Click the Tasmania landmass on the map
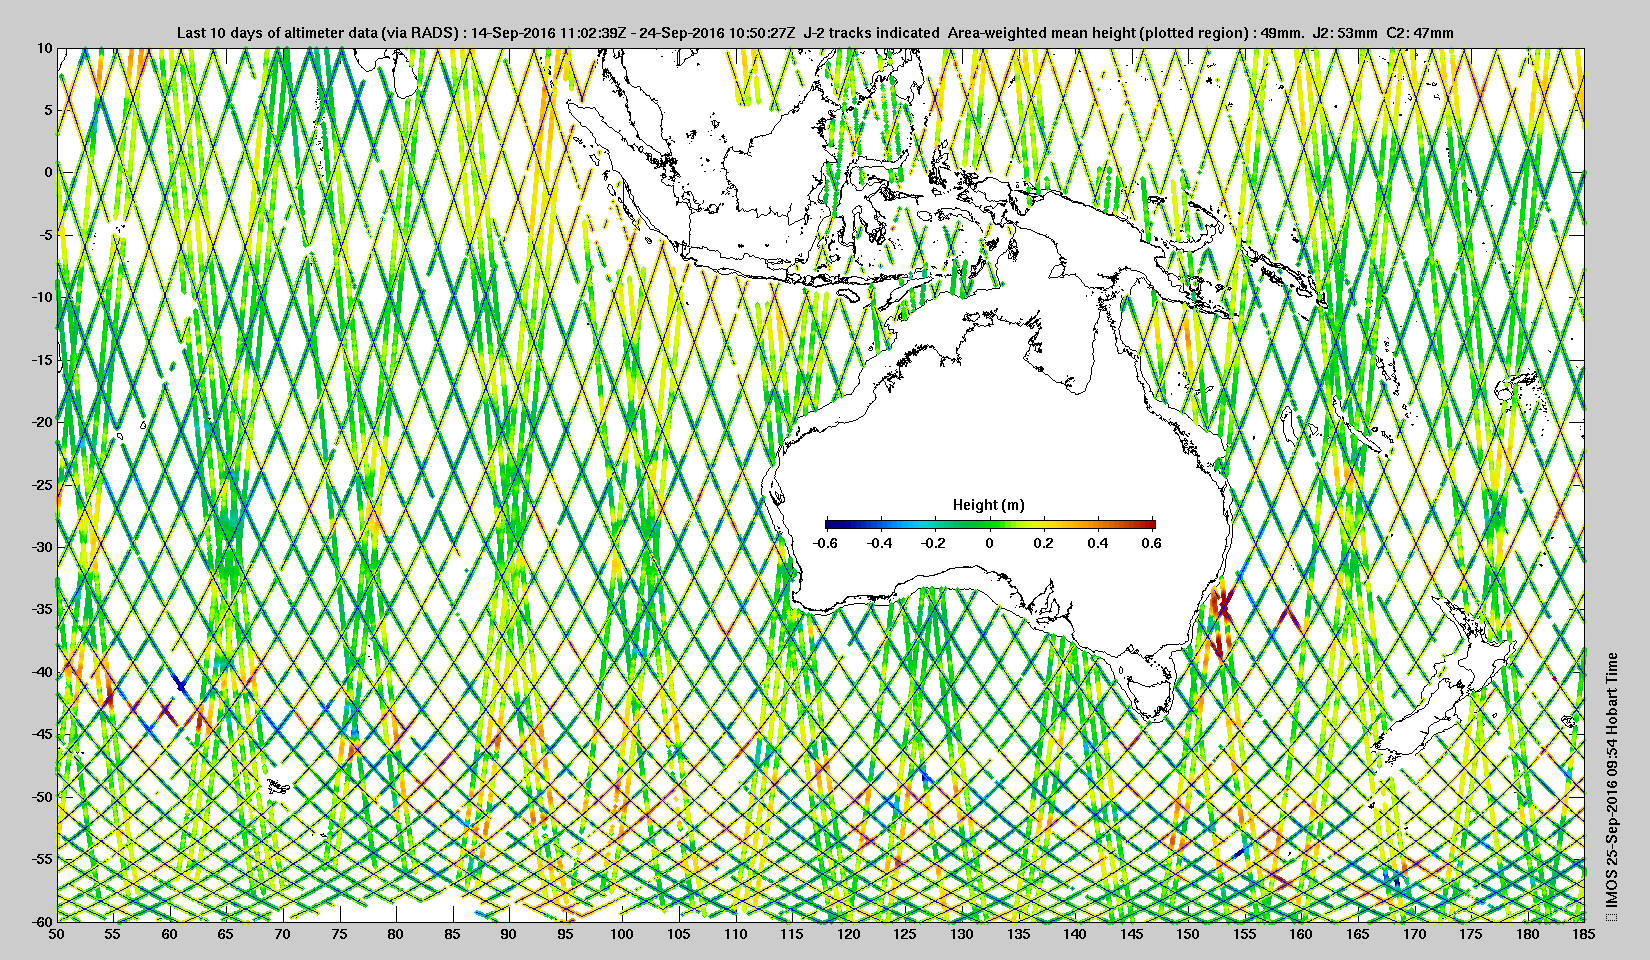The image size is (1650, 960). (1152, 696)
